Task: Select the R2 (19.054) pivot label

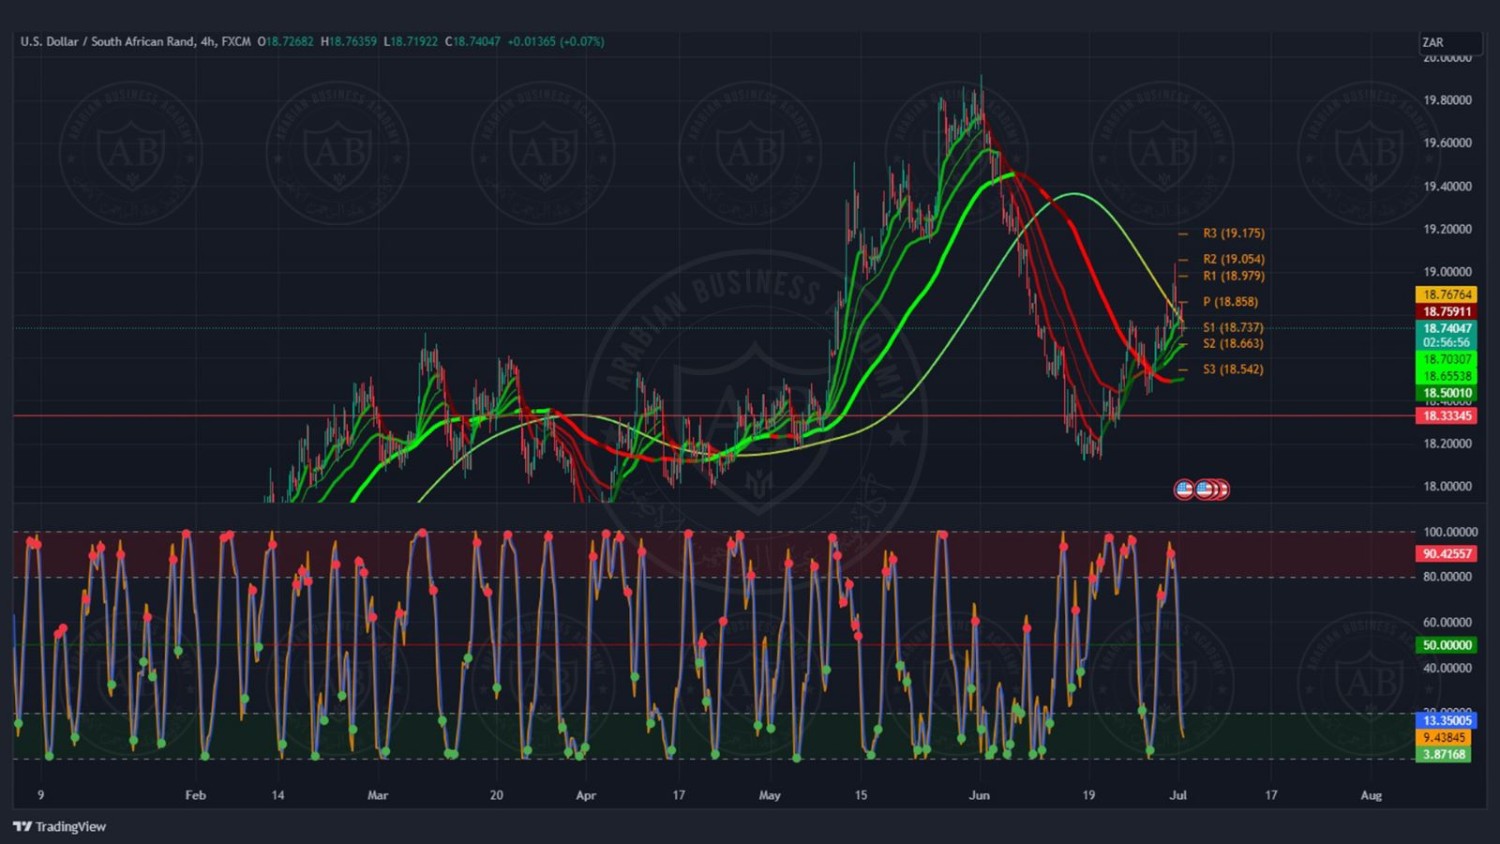Action: pos(1233,259)
